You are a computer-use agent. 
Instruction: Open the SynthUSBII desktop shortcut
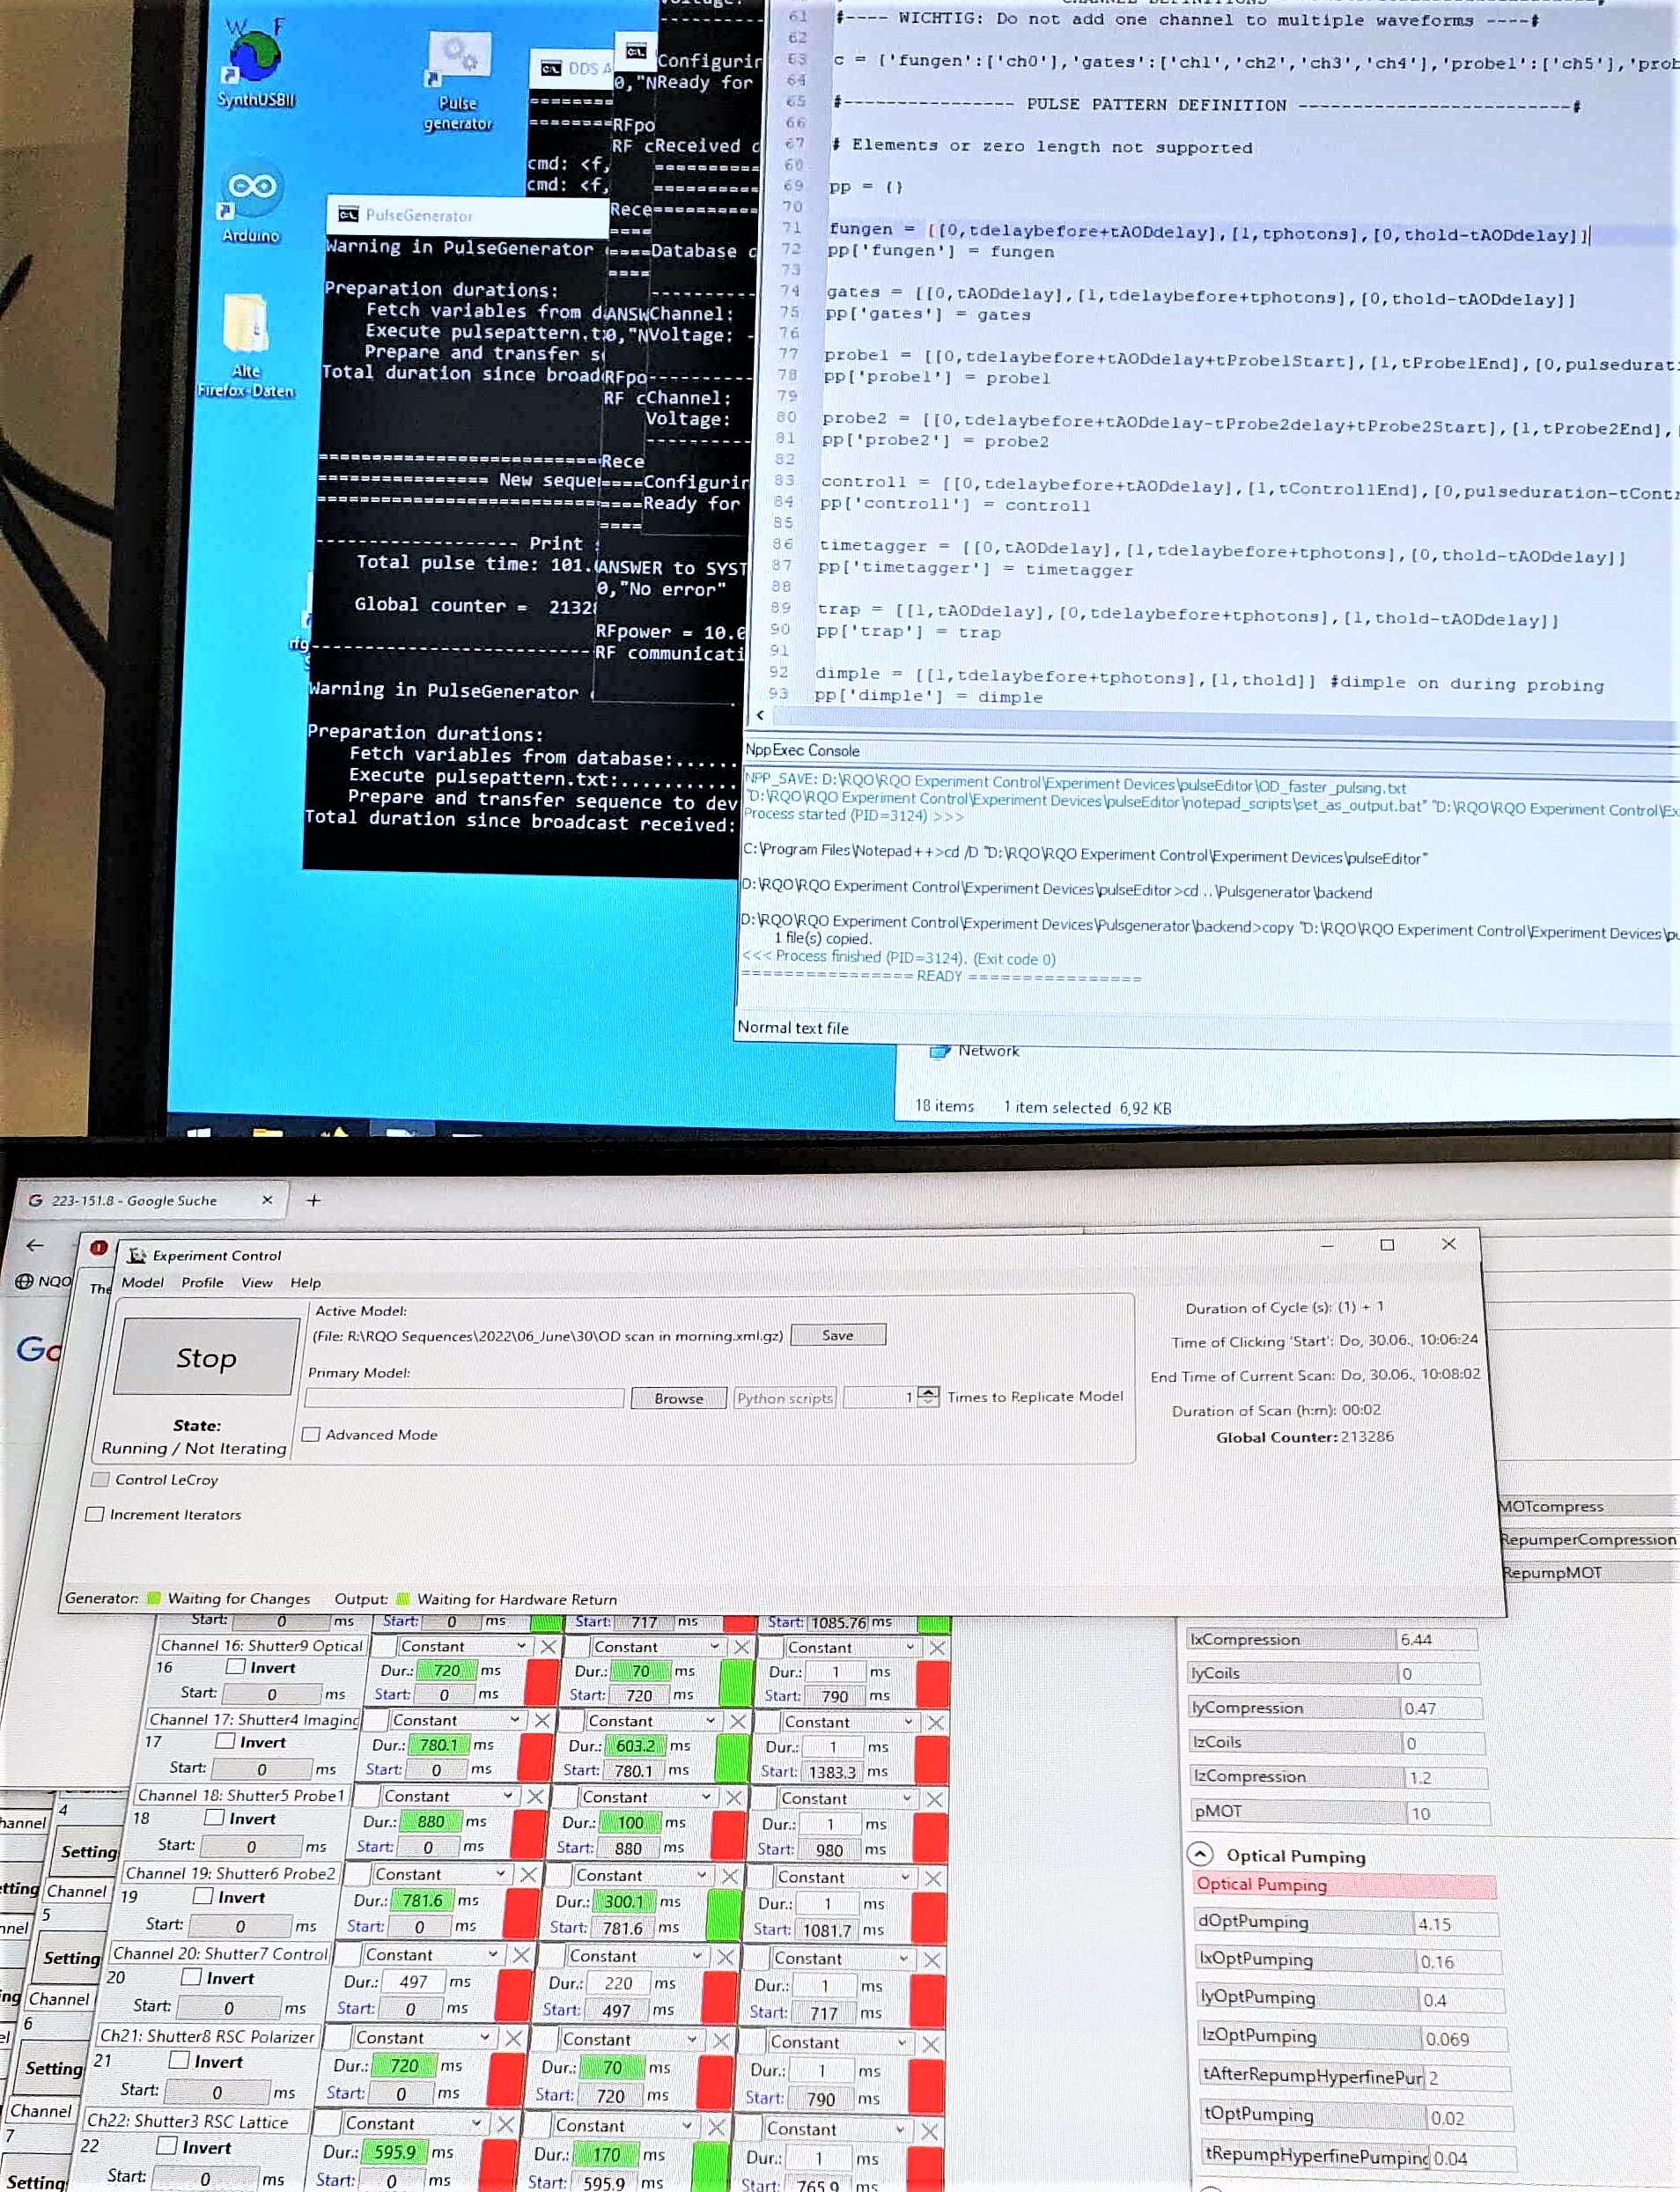pos(255,62)
